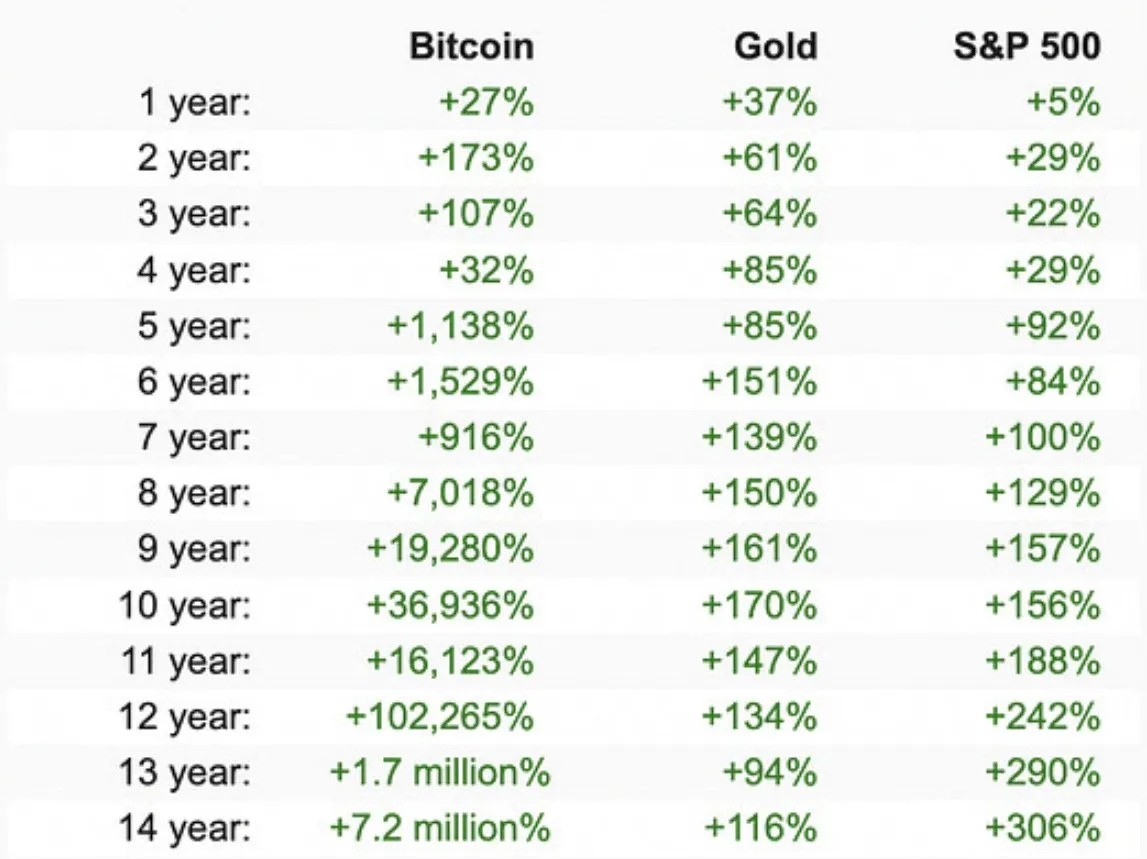
Task: Click the Gold column header
Action: pos(775,46)
